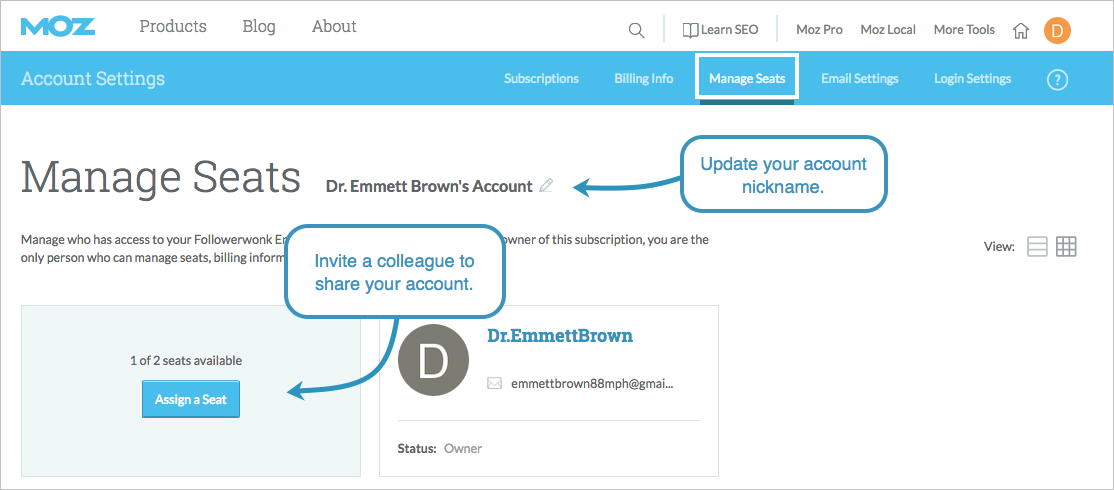Viewport: 1114px width, 490px height.
Task: Click the Moz logo
Action: 58,27
